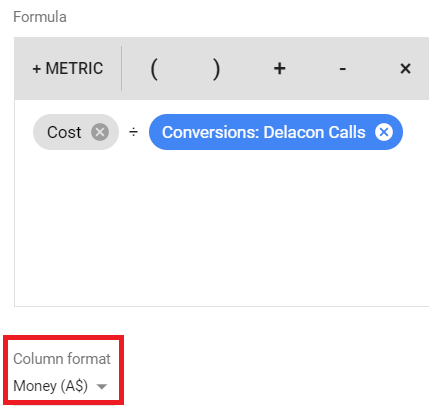The height and width of the screenshot is (409, 429).
Task: Click the divider line beside + METRIC
Action: tap(122, 68)
